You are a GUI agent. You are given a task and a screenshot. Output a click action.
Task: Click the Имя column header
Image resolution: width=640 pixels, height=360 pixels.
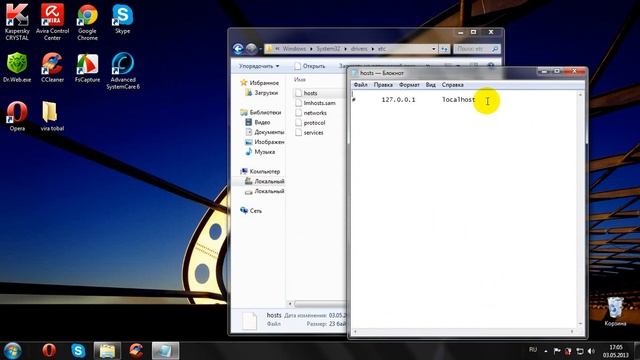tap(300, 80)
